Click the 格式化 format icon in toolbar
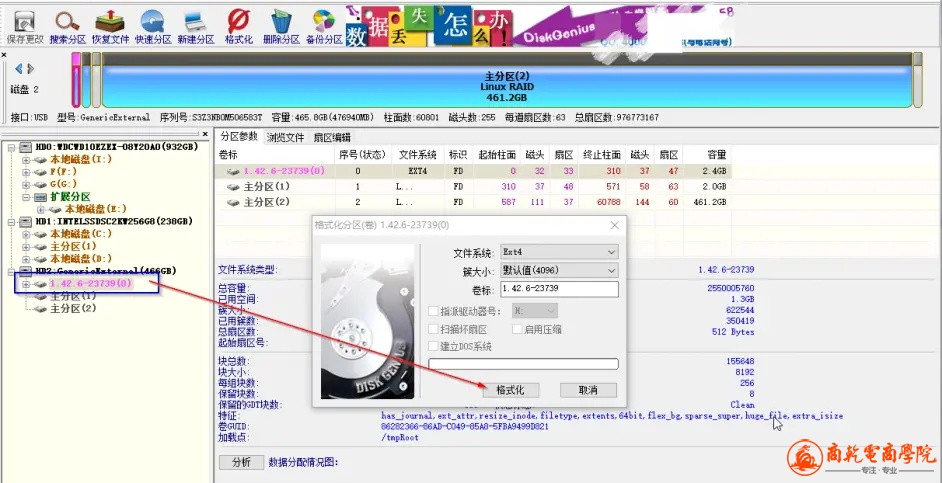The height and width of the screenshot is (483, 942). 239,25
